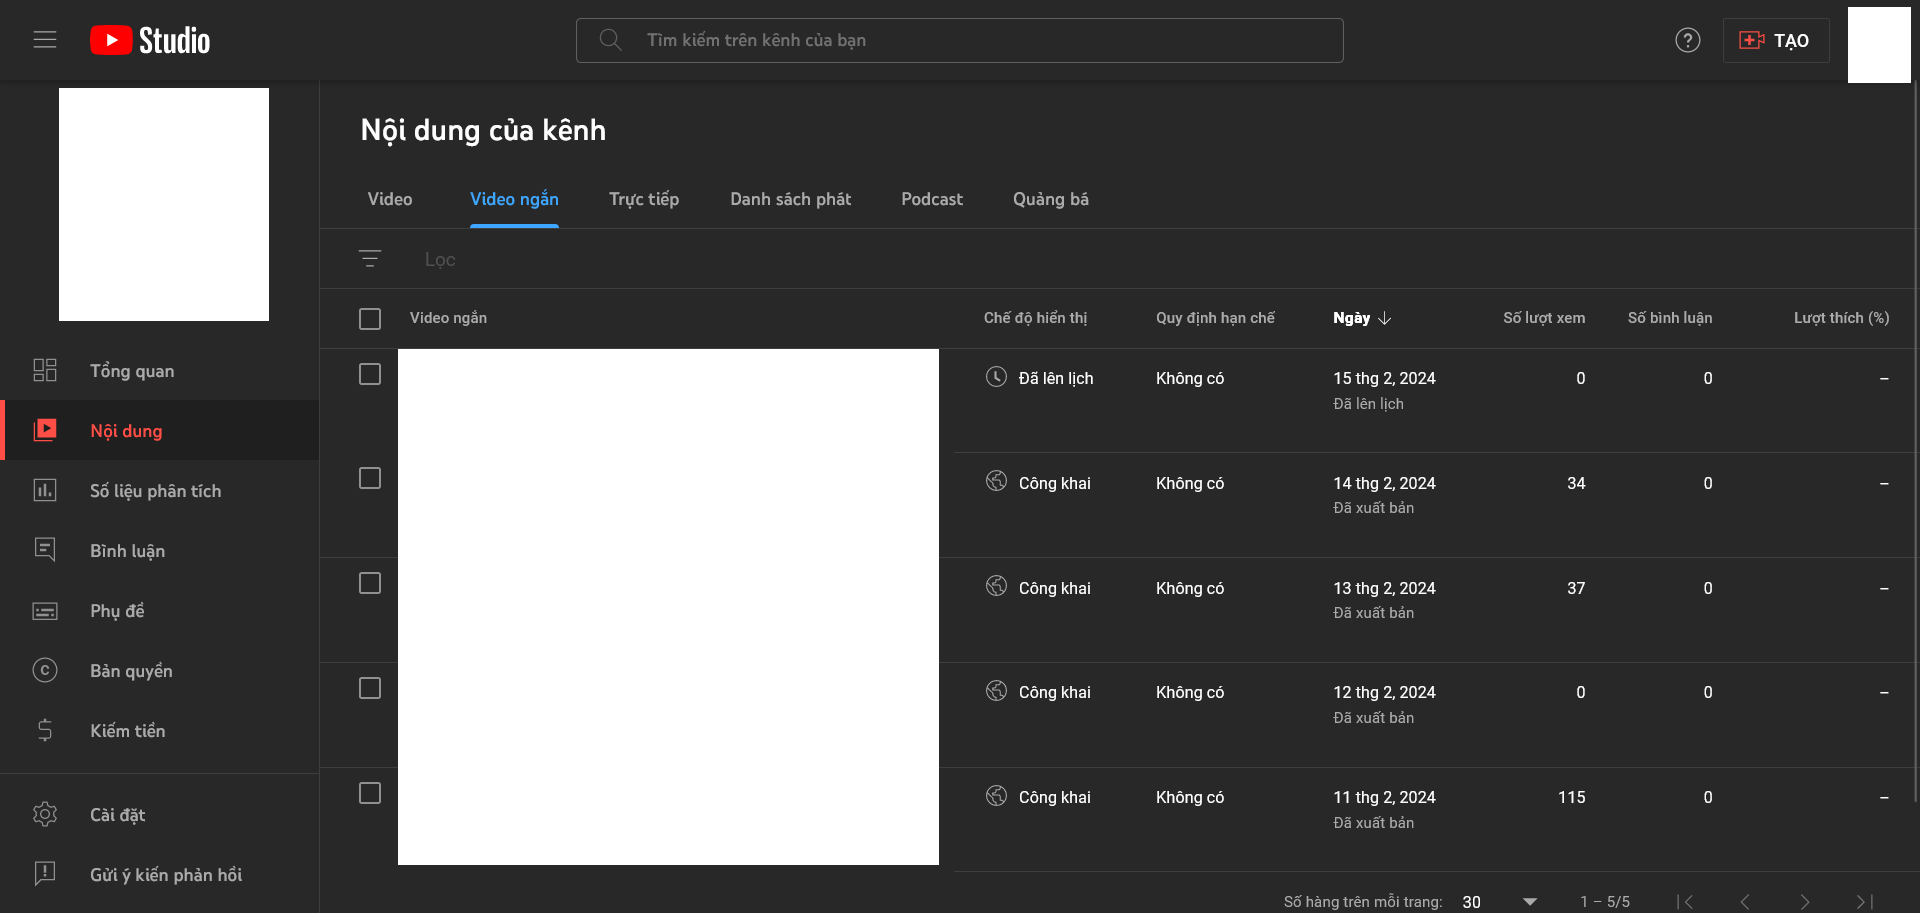The height and width of the screenshot is (913, 1920).
Task: Click the view count 115 cell
Action: pyautogui.click(x=1571, y=797)
